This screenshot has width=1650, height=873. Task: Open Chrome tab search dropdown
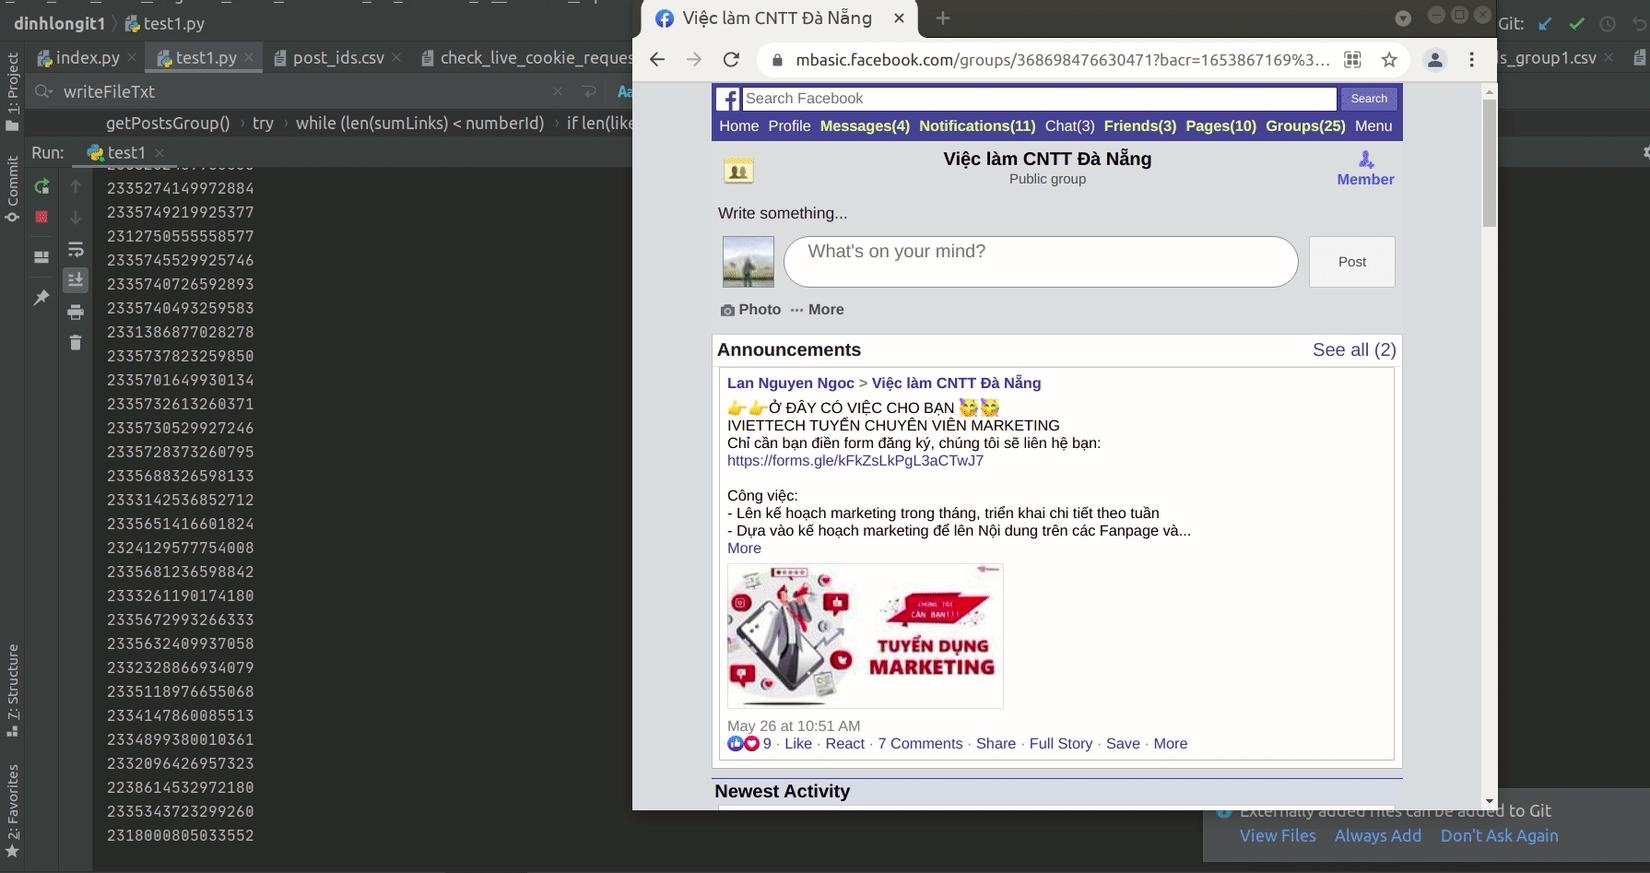1403,18
